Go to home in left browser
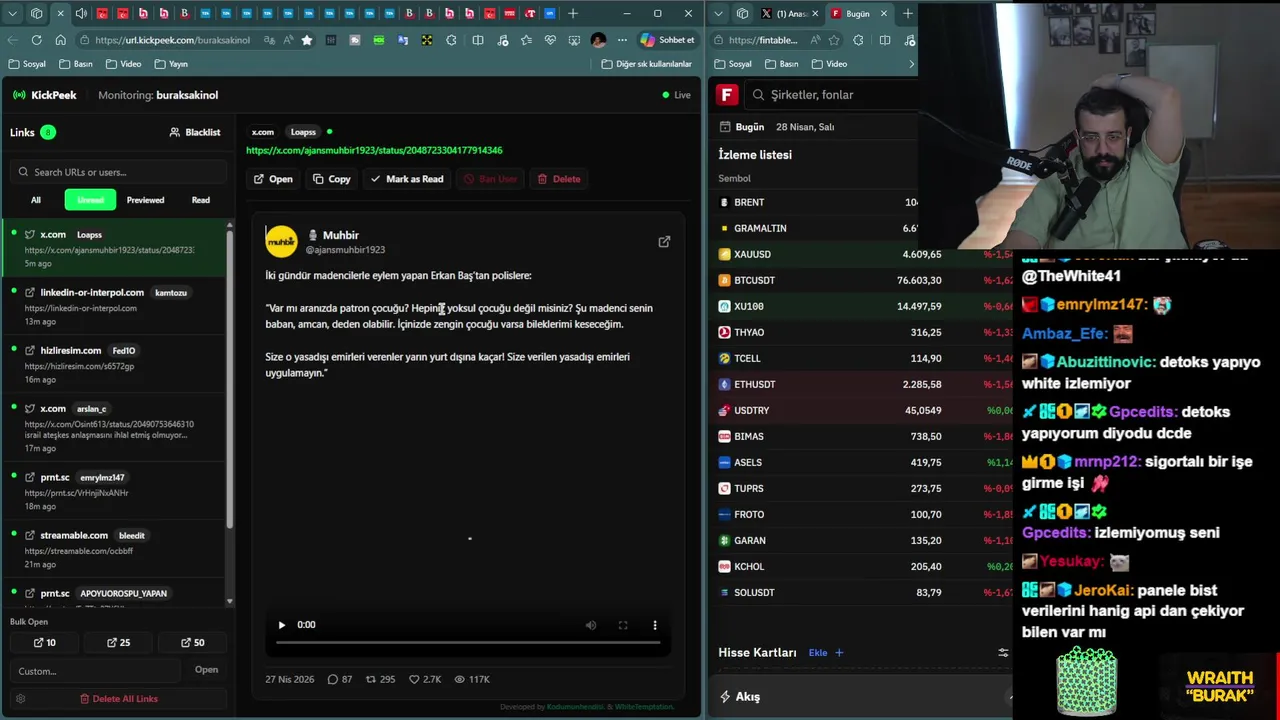Screen dimensions: 1280x720 pyautogui.click(x=60, y=40)
